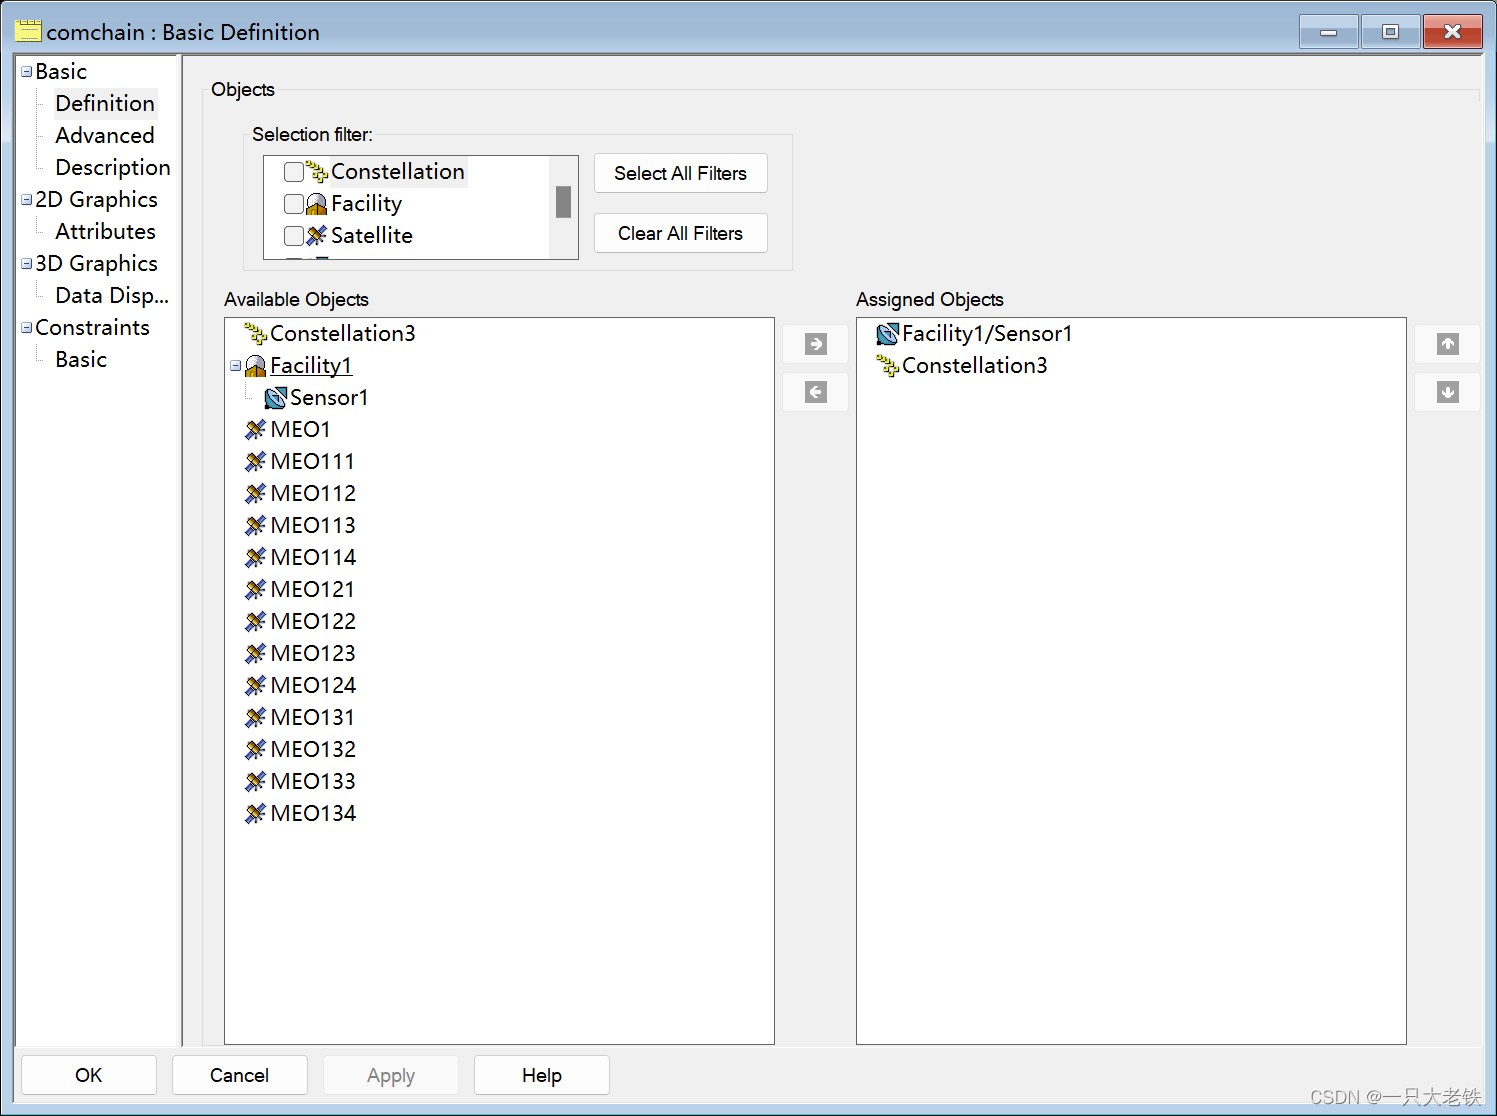Collapse the Basic tree node
The height and width of the screenshot is (1116, 1497).
(x=27, y=72)
